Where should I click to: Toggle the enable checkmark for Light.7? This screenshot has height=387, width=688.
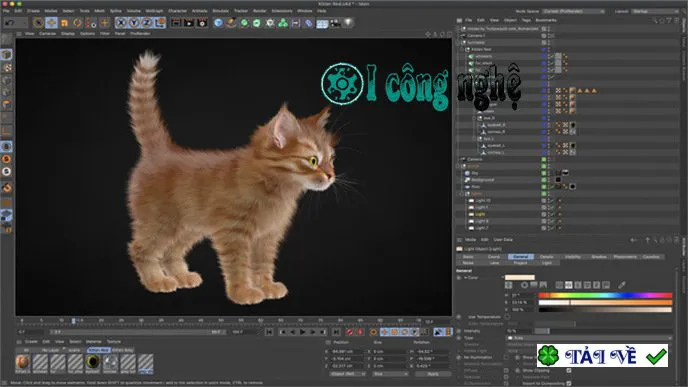click(x=551, y=228)
